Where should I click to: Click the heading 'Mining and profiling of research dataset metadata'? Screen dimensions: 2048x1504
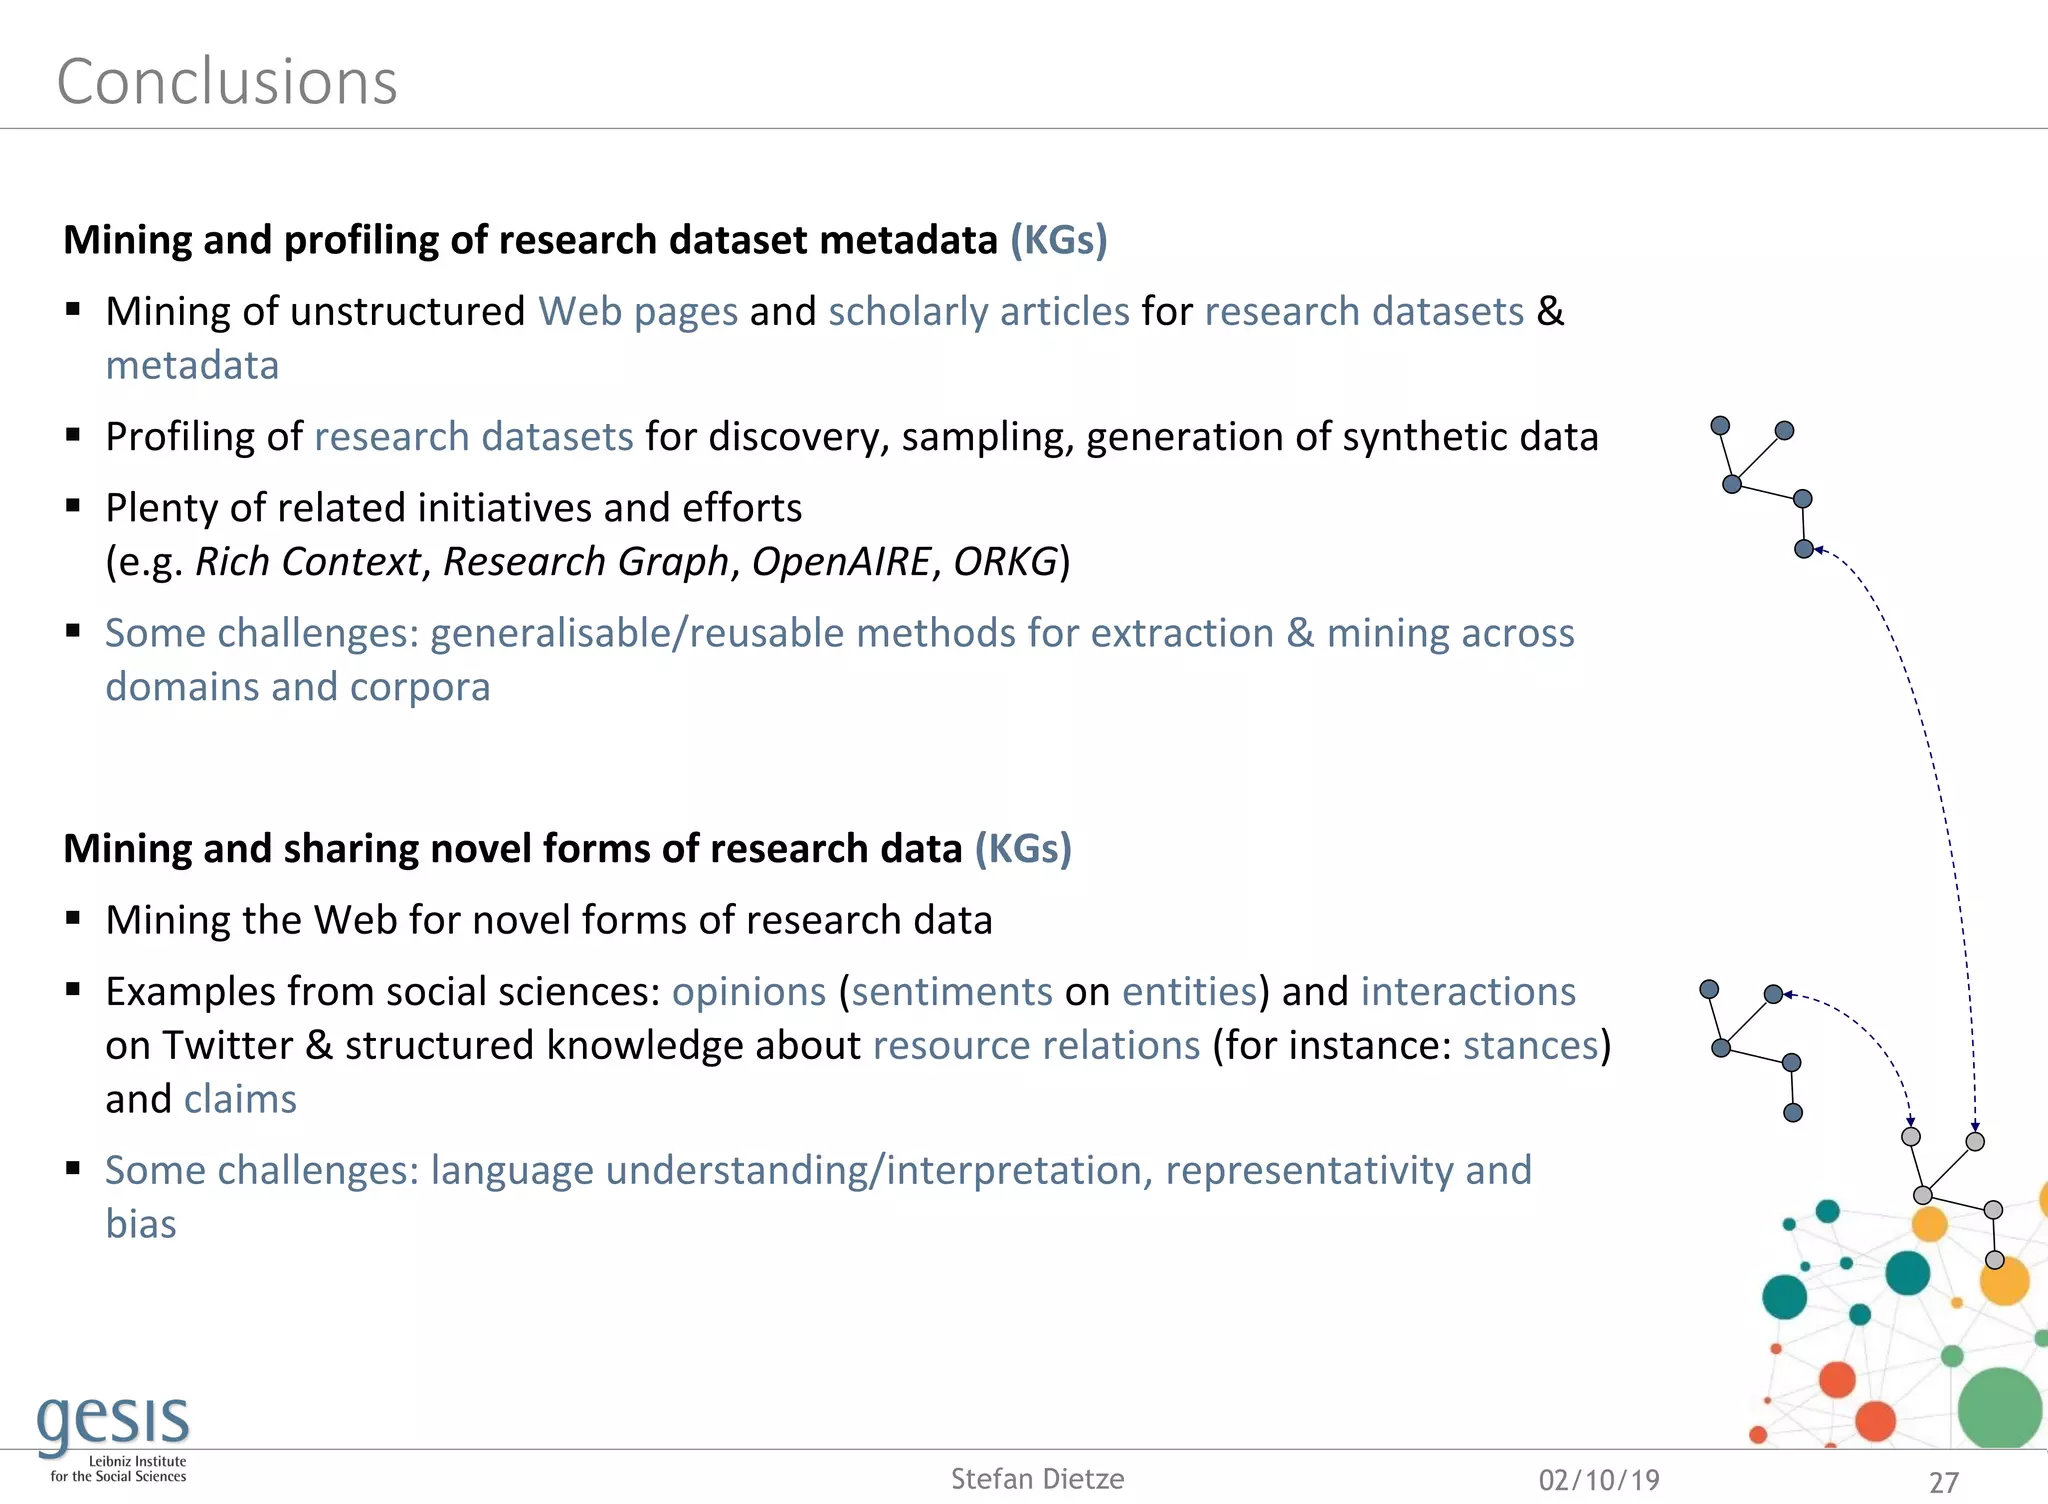pyautogui.click(x=531, y=240)
